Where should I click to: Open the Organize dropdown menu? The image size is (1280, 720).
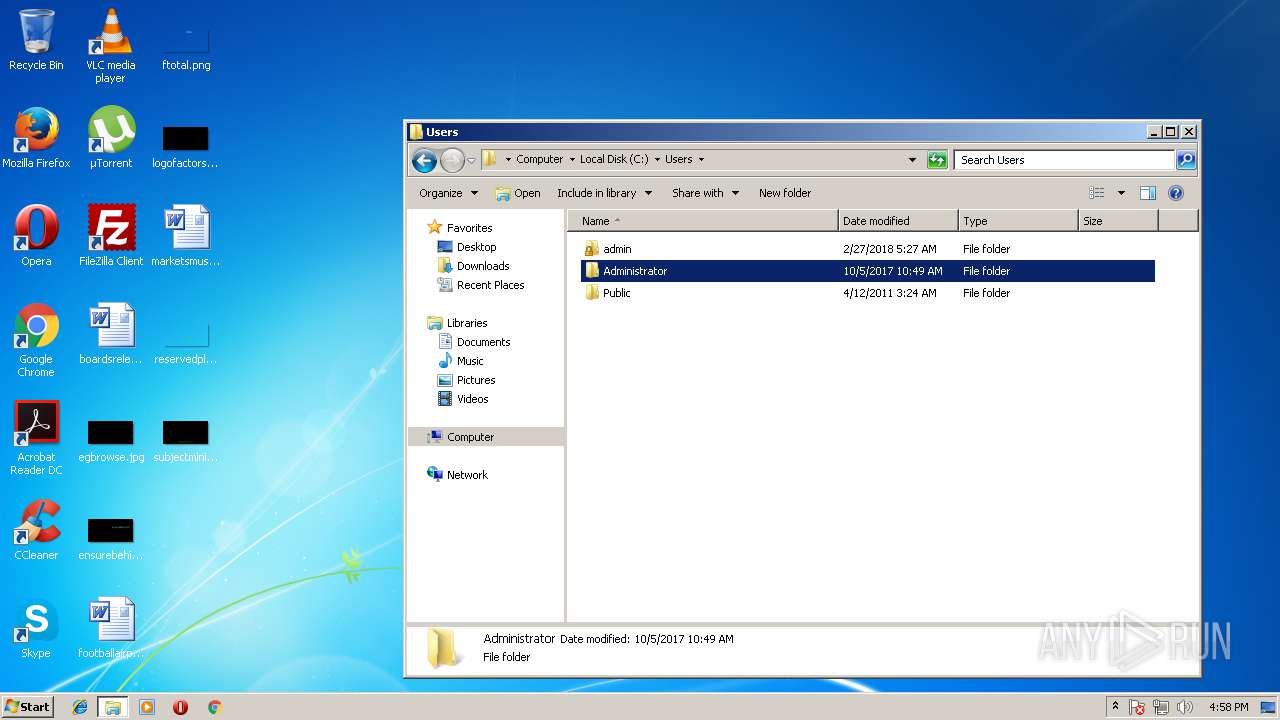pos(448,193)
